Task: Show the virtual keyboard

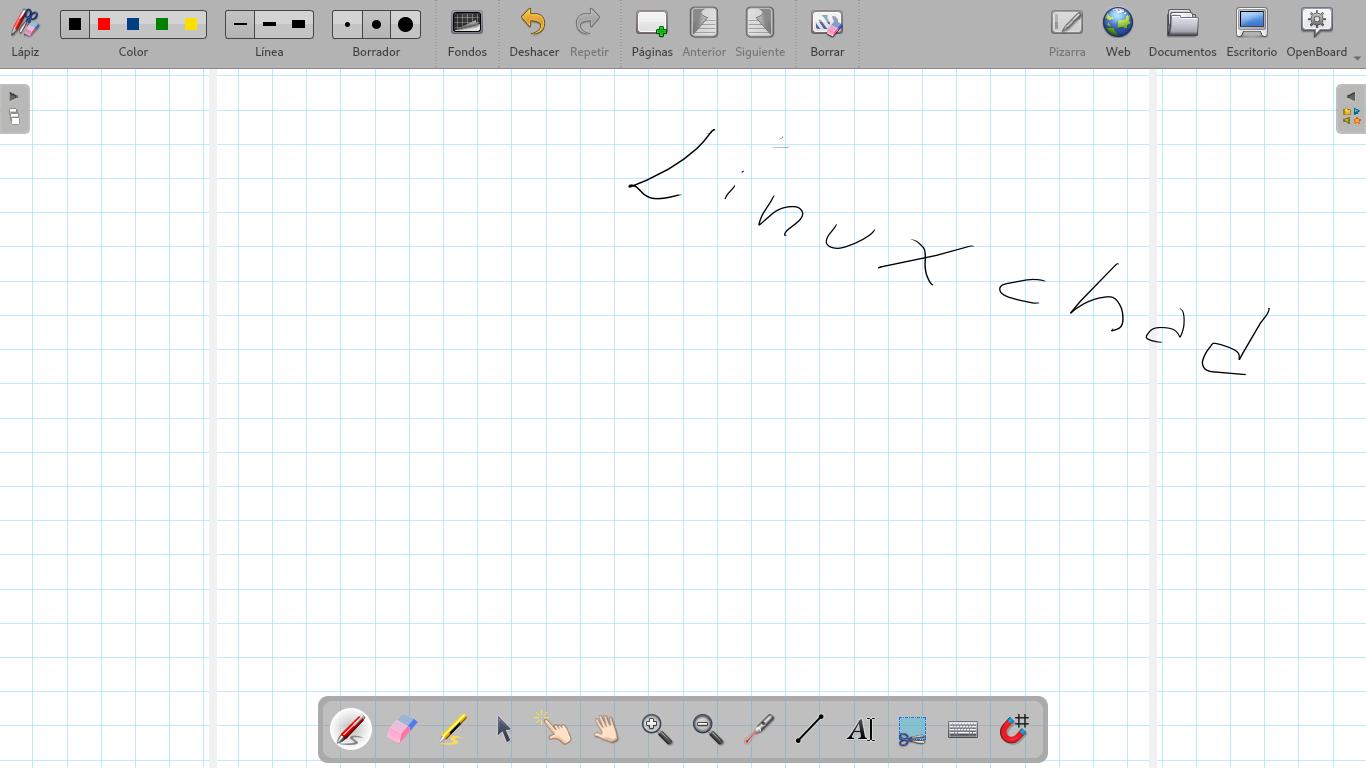Action: (963, 729)
